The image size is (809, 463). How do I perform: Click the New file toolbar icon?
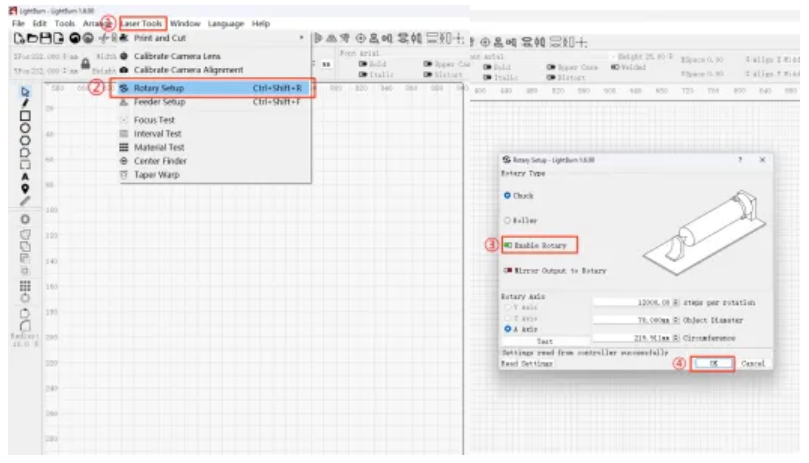[19, 38]
